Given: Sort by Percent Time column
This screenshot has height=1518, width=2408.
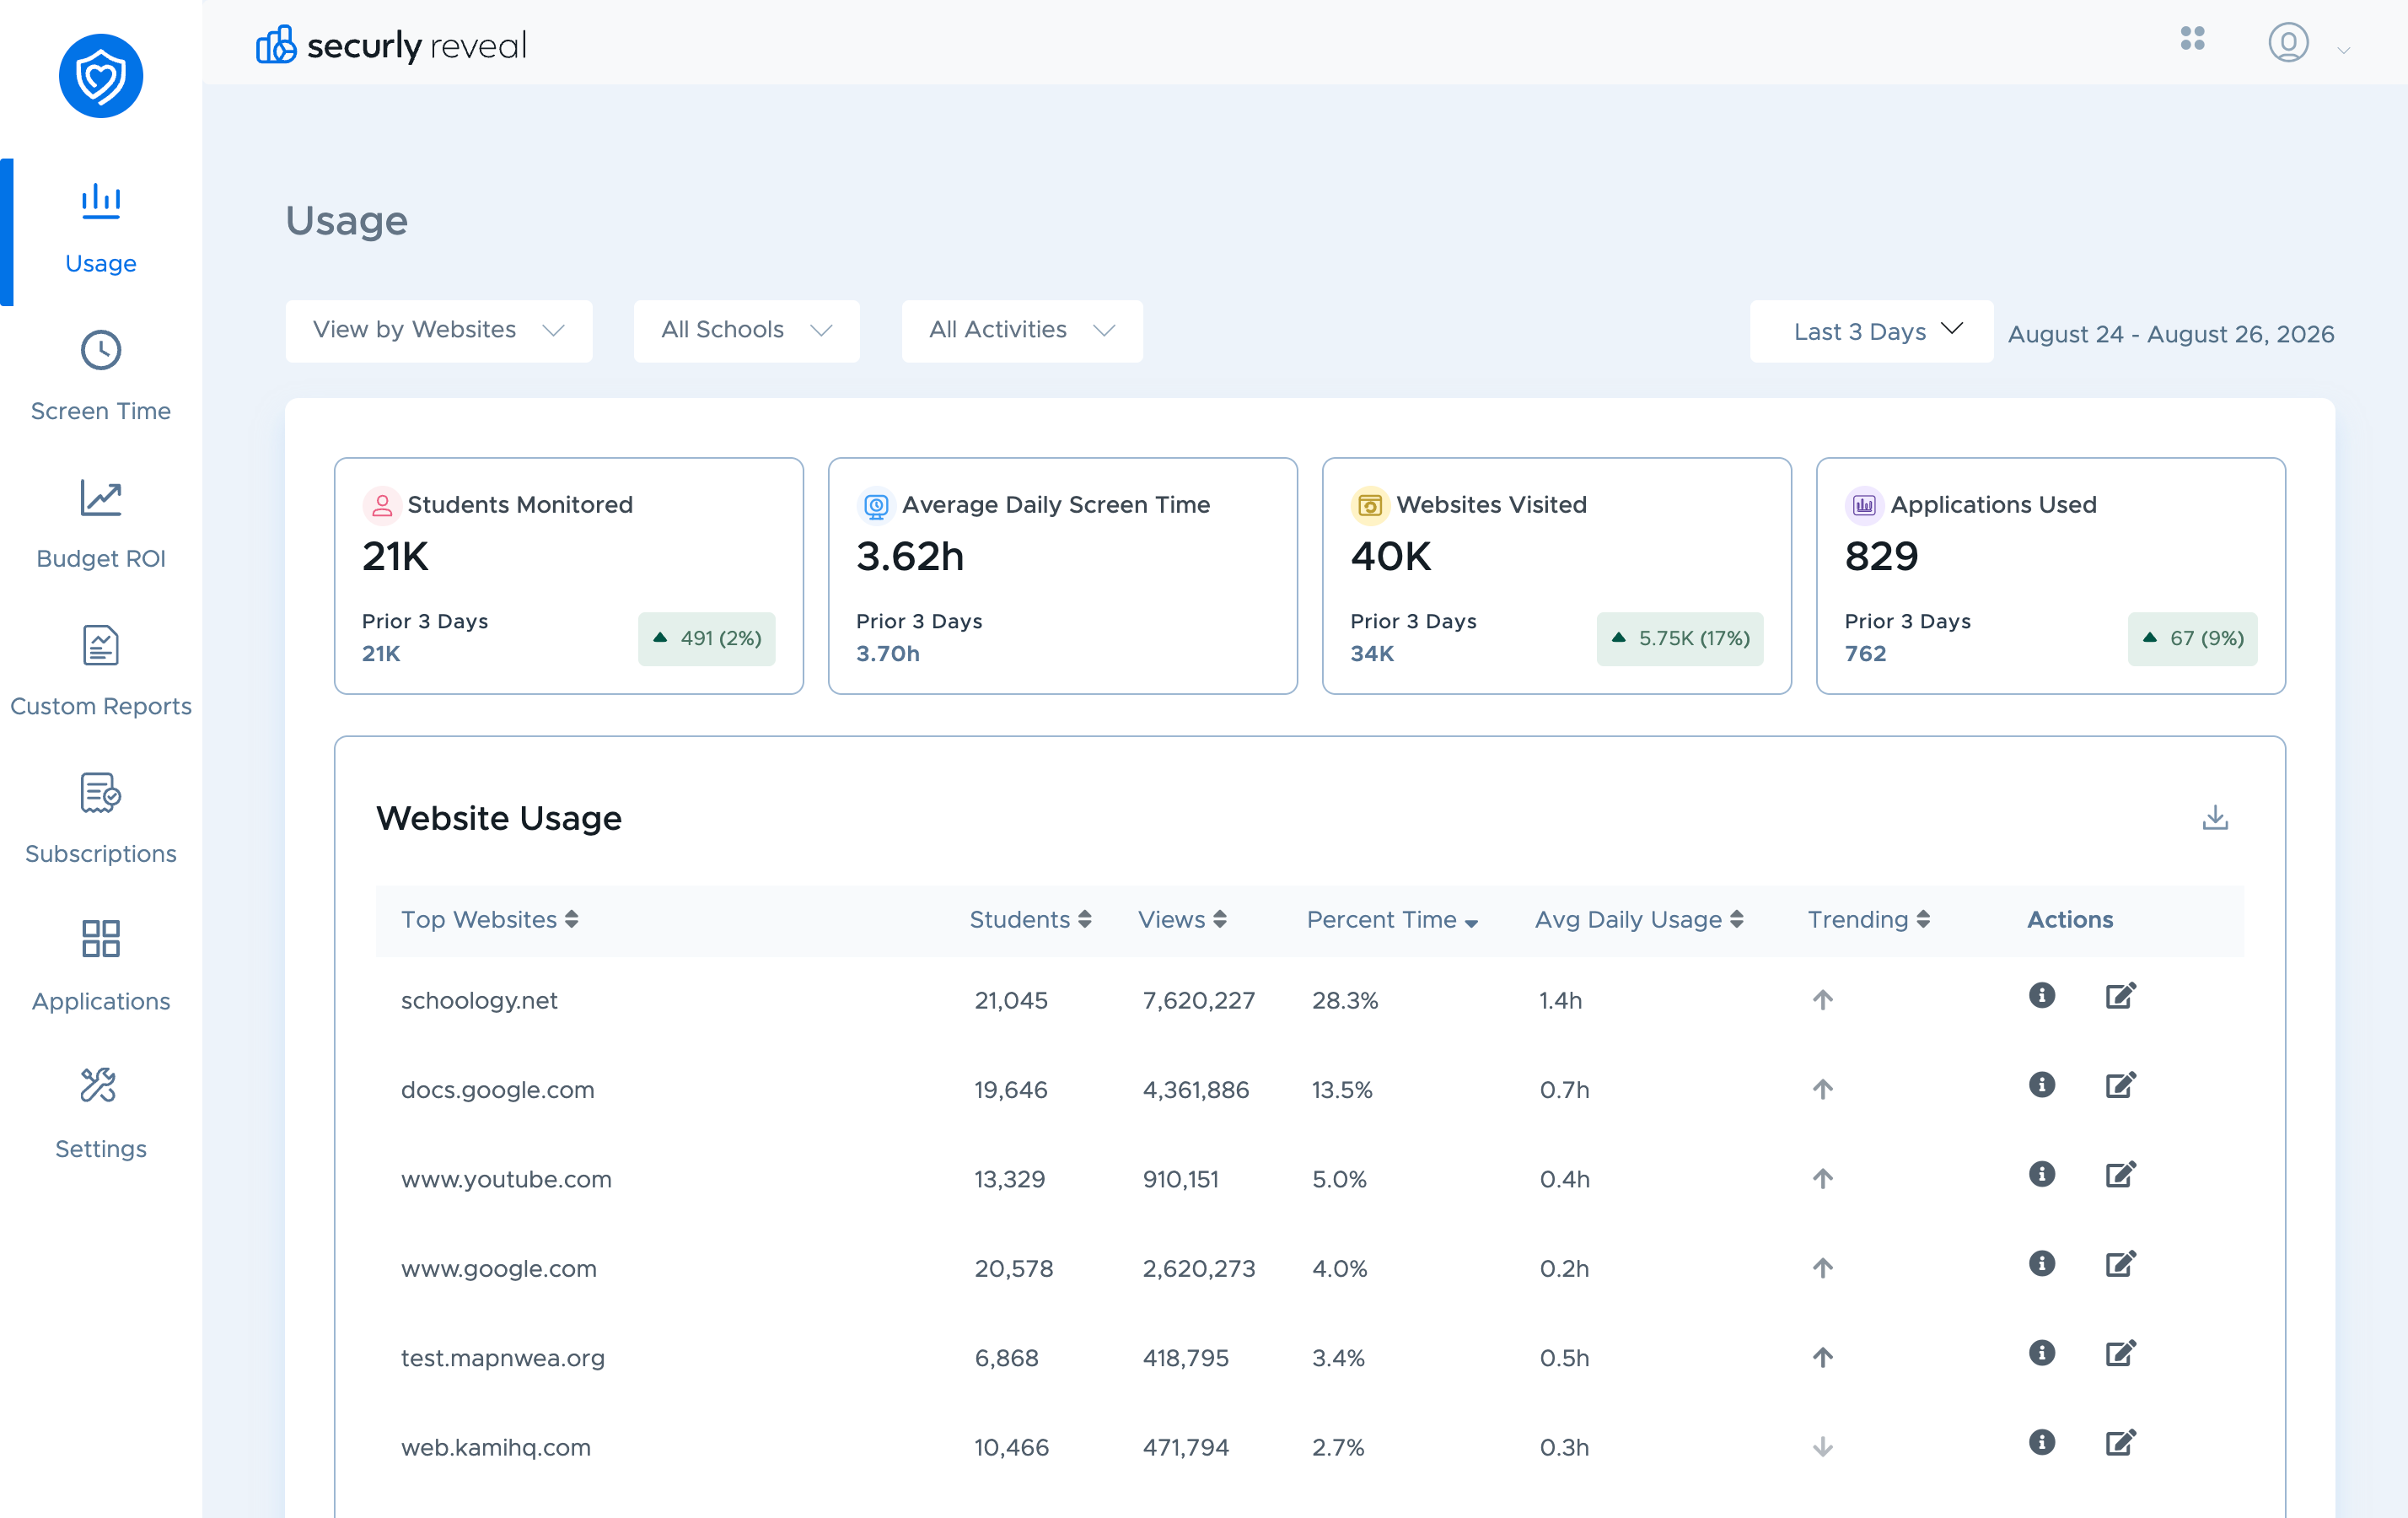Looking at the screenshot, I should tap(1392, 919).
